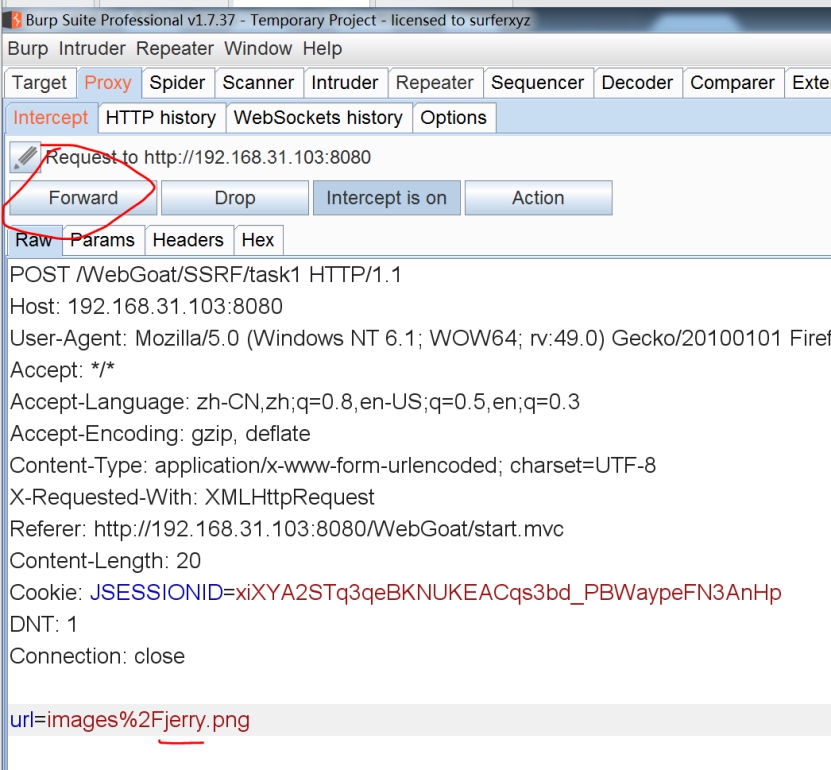Open the Sequencer tab
The width and height of the screenshot is (831, 770).
537,83
